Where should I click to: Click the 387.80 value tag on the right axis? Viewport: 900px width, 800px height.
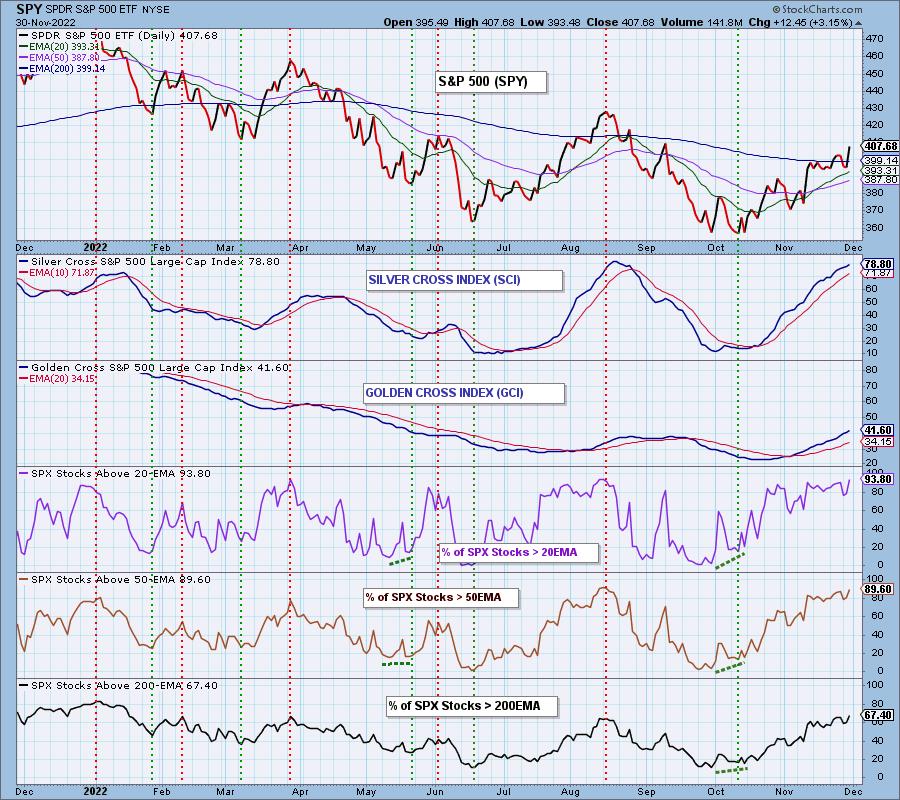click(x=880, y=180)
